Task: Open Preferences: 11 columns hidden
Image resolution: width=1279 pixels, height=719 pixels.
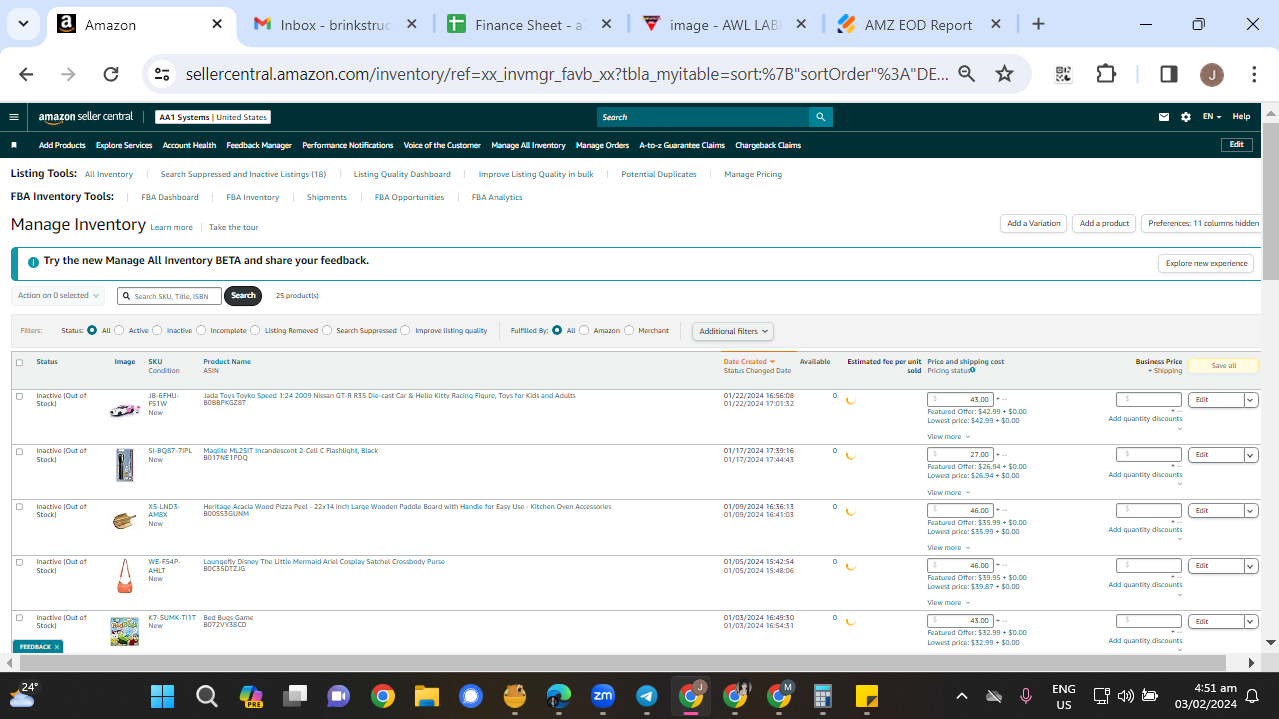Action: point(1203,223)
